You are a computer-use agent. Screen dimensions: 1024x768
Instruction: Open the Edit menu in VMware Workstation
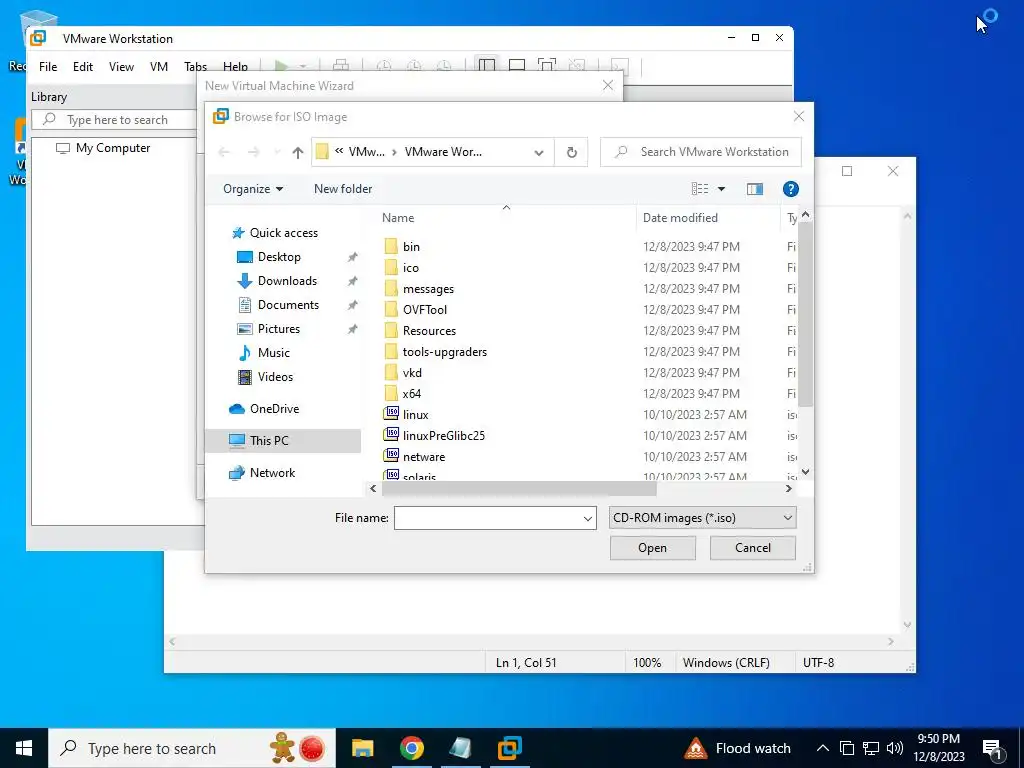(82, 67)
